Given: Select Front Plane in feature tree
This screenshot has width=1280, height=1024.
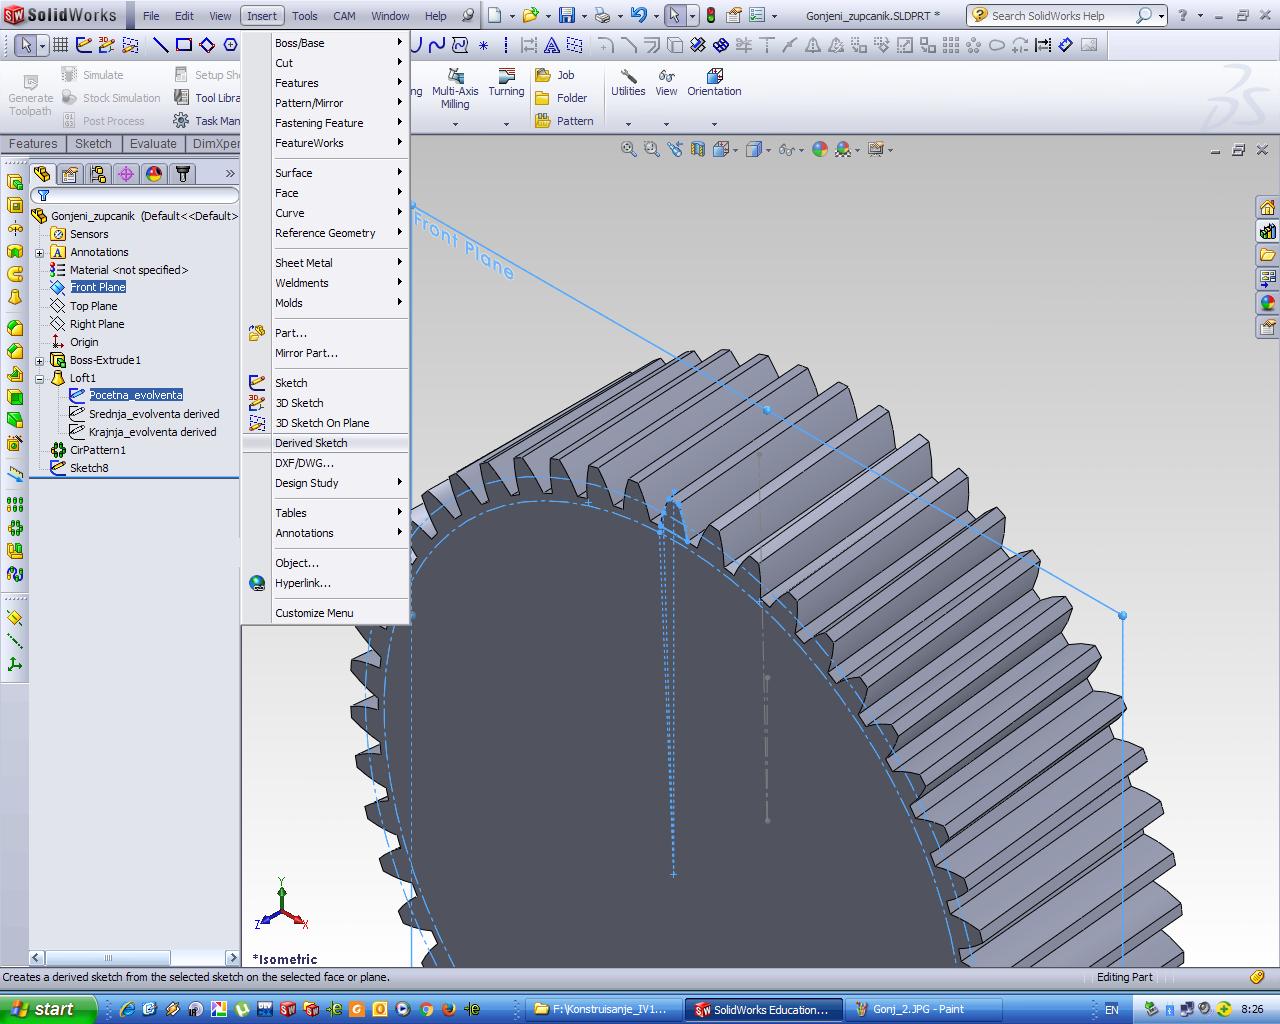Looking at the screenshot, I should pyautogui.click(x=97, y=288).
